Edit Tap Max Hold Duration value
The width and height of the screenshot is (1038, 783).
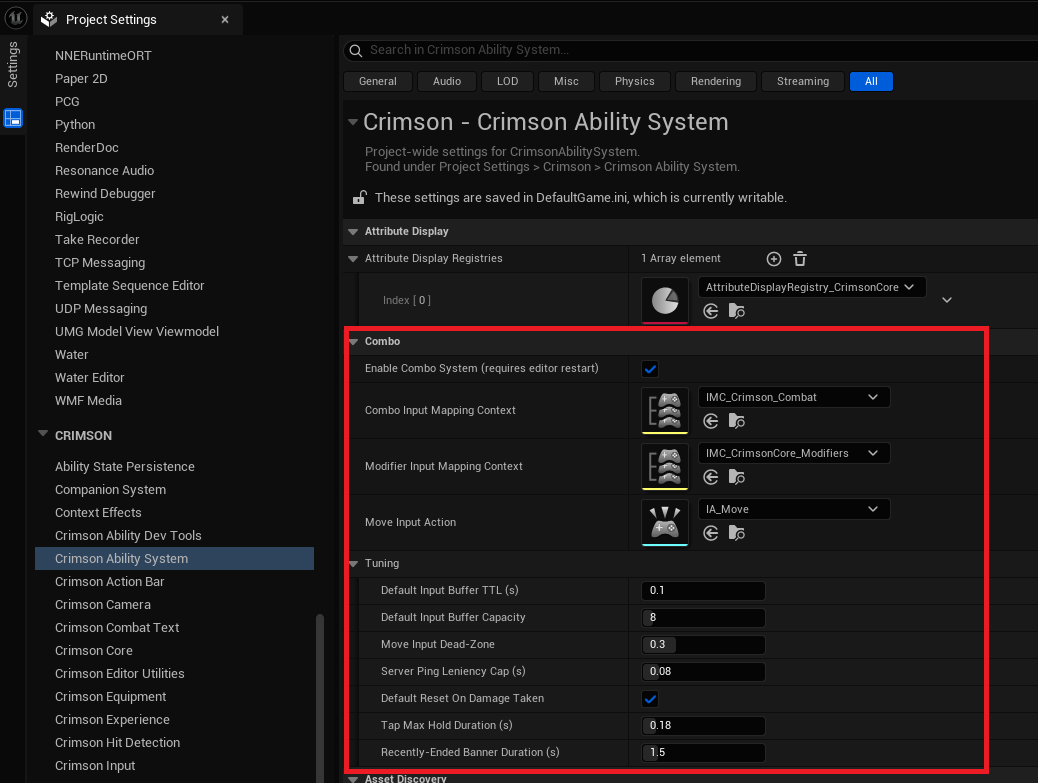pos(703,725)
